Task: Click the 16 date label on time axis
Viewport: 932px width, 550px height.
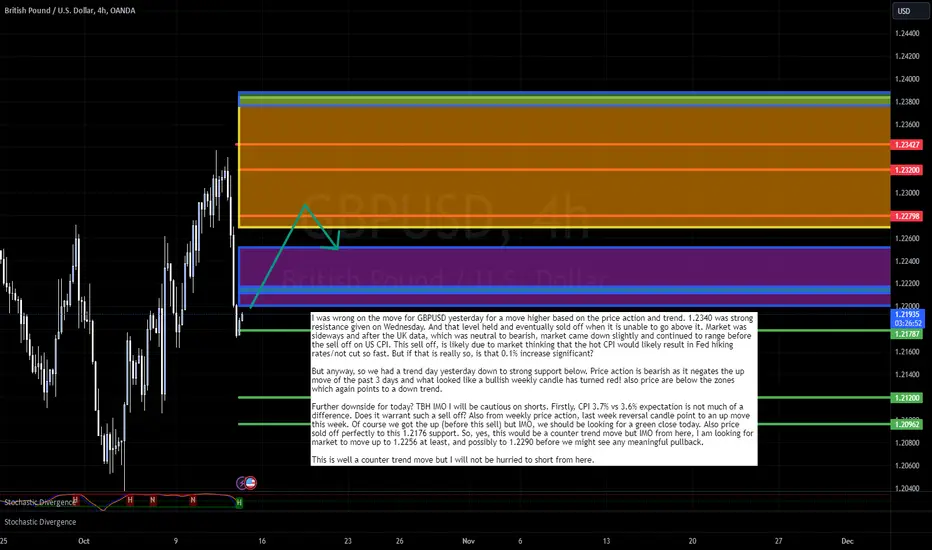Action: (262, 541)
